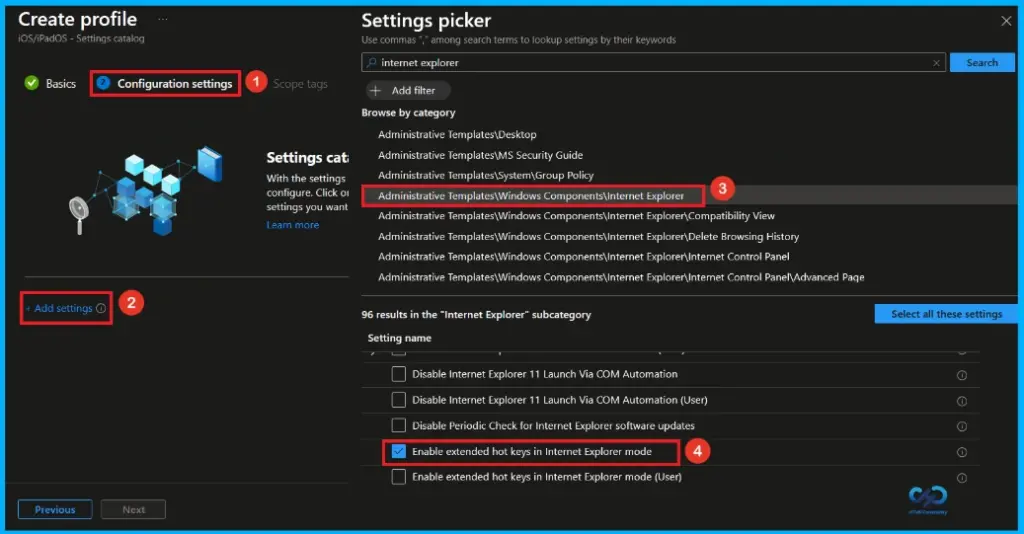Check Disable Periodic Check for IE software updates
This screenshot has height=534, width=1024.
[398, 426]
